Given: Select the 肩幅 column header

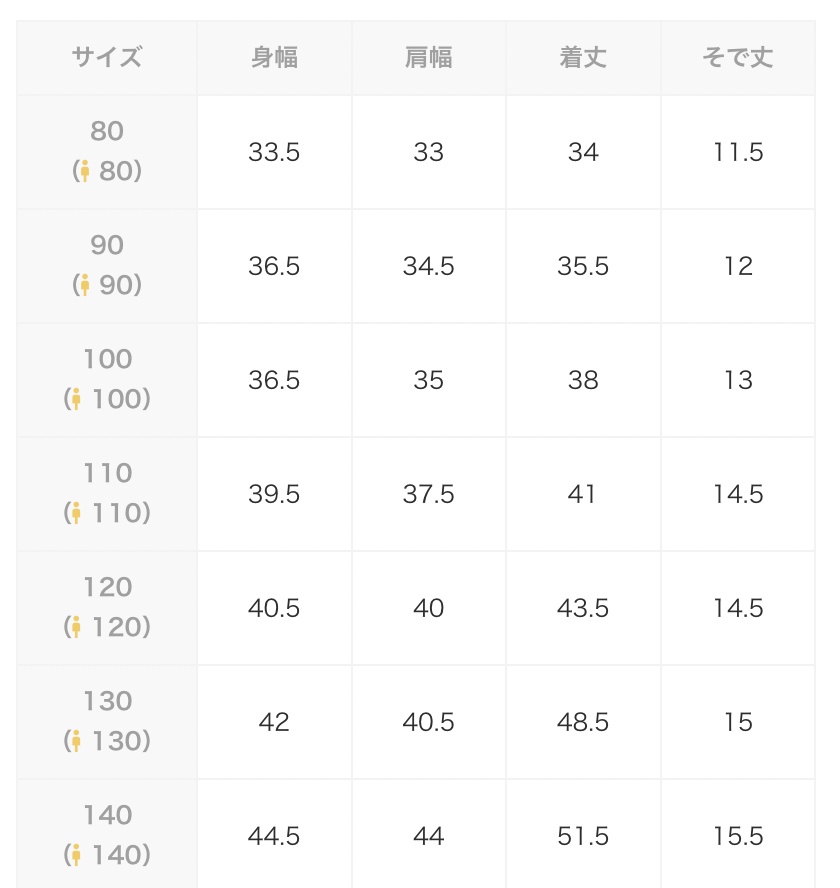Looking at the screenshot, I should [x=429, y=58].
